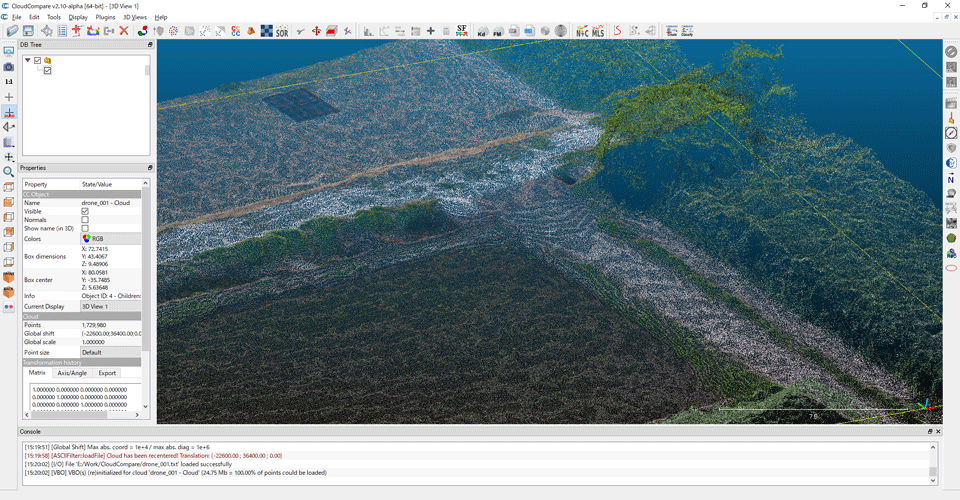The width and height of the screenshot is (960, 500).
Task: Click the N+C plugin icon
Action: coord(582,31)
